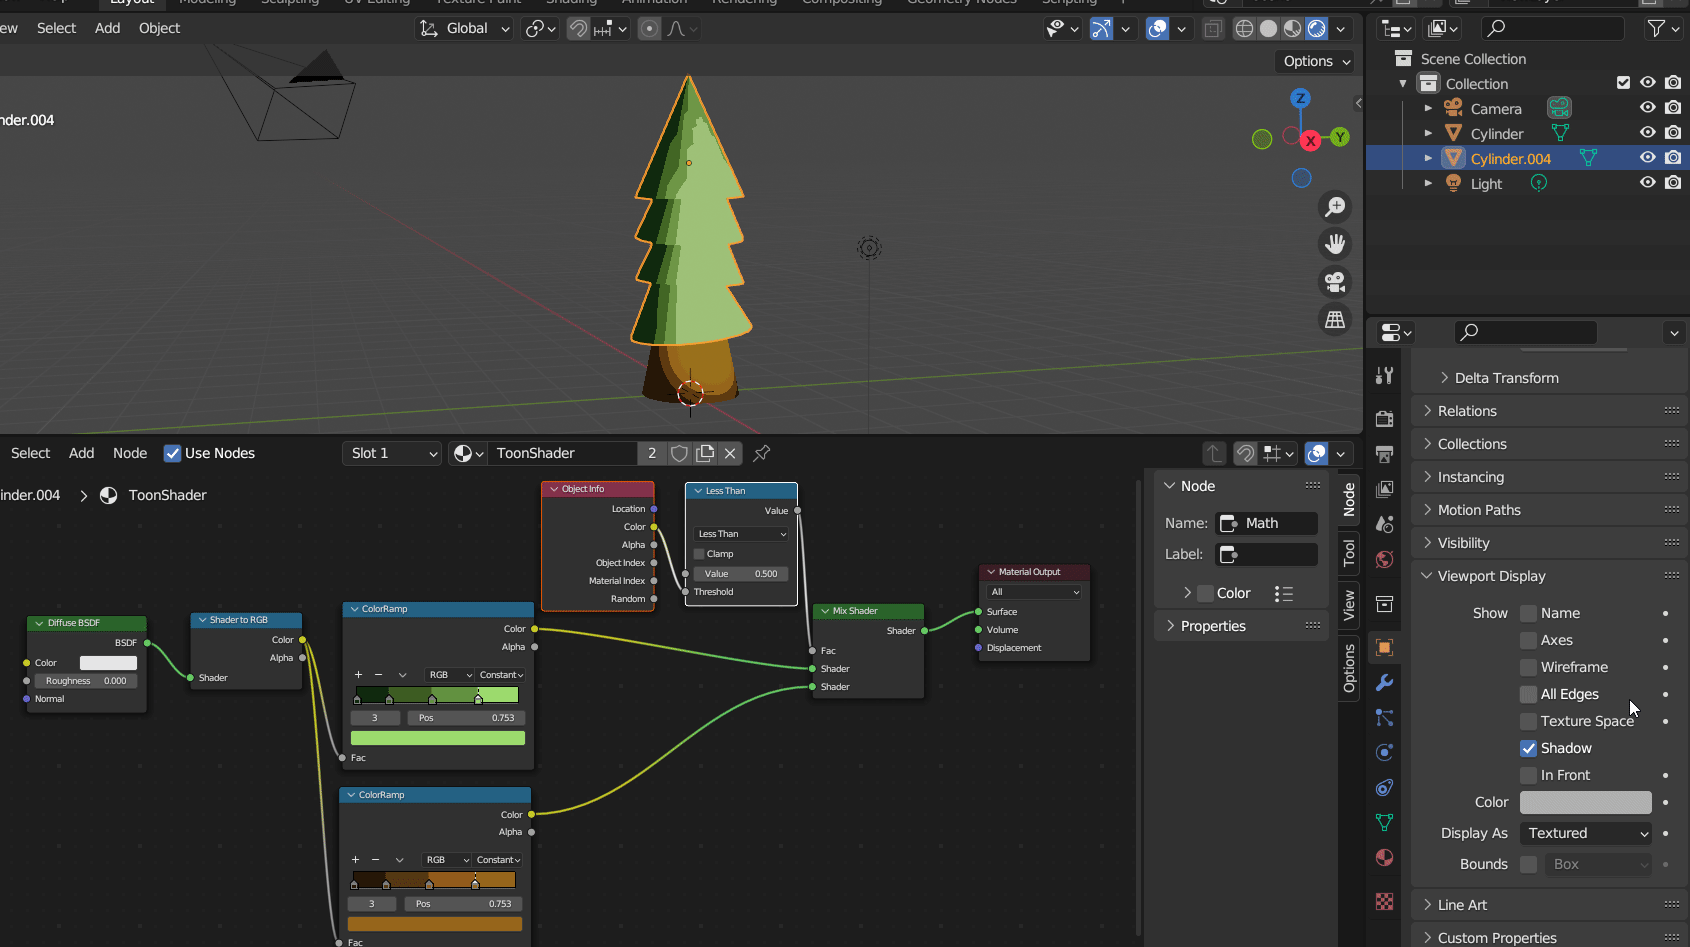Open the Display As Textured dropdown
The width and height of the screenshot is (1690, 947).
[x=1586, y=833]
